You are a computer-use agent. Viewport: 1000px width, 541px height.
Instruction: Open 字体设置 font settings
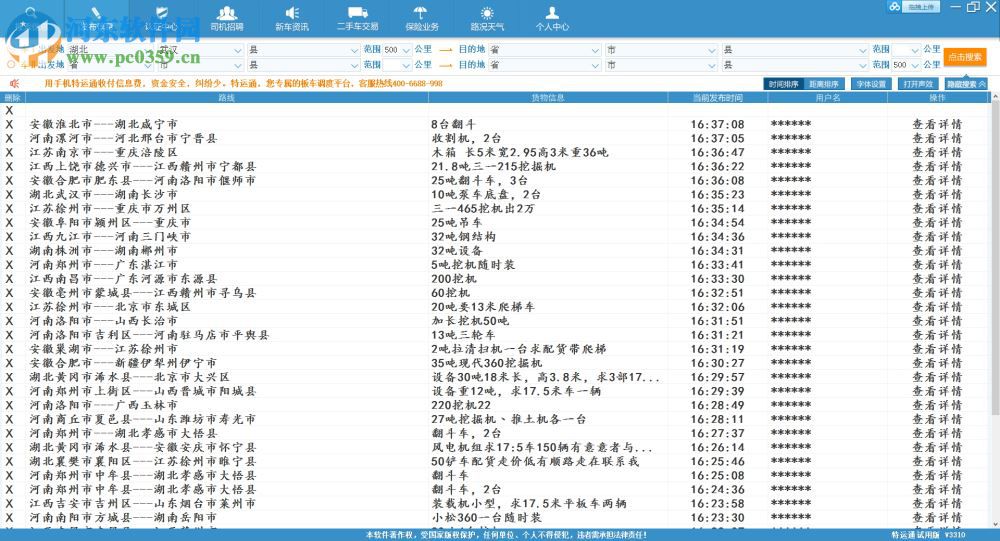click(871, 84)
